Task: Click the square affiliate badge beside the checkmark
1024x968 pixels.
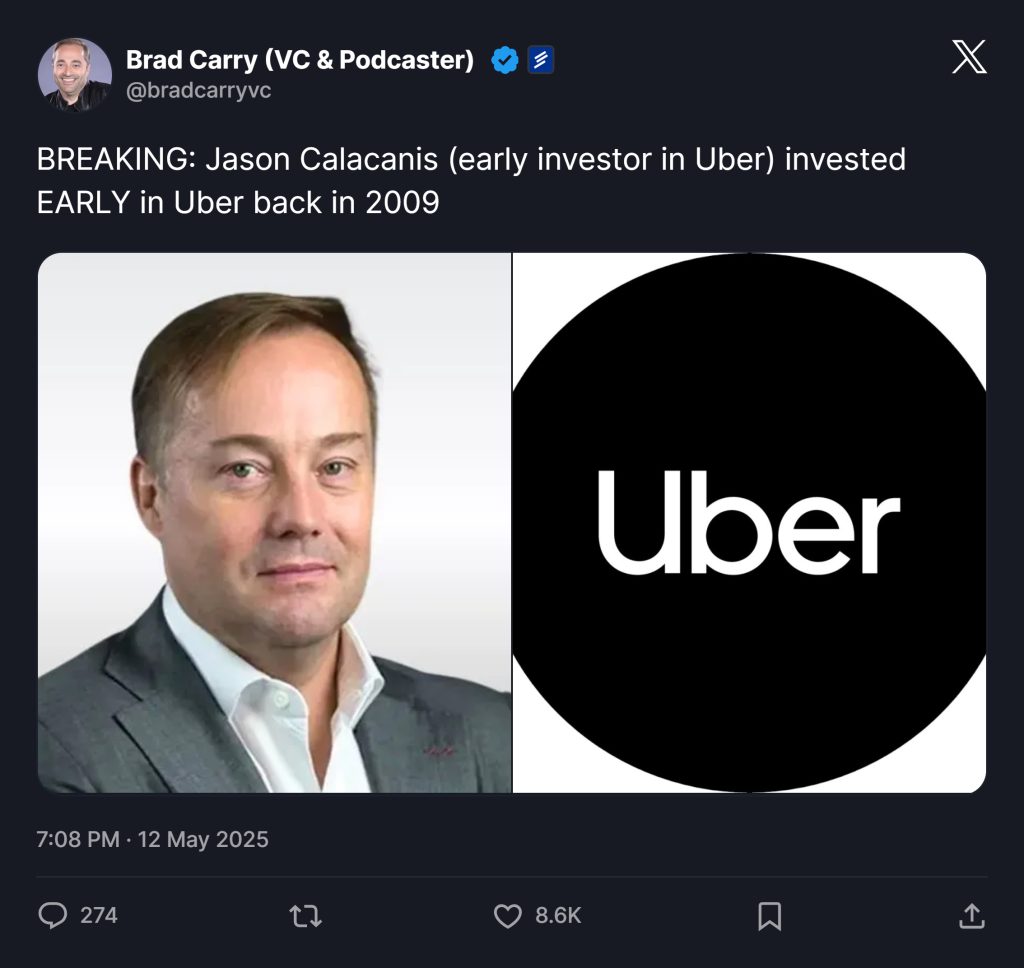Action: point(540,61)
